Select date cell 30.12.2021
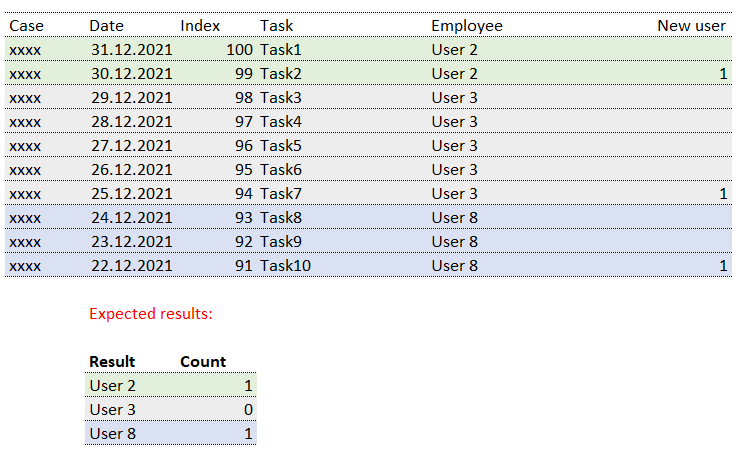 click(132, 74)
